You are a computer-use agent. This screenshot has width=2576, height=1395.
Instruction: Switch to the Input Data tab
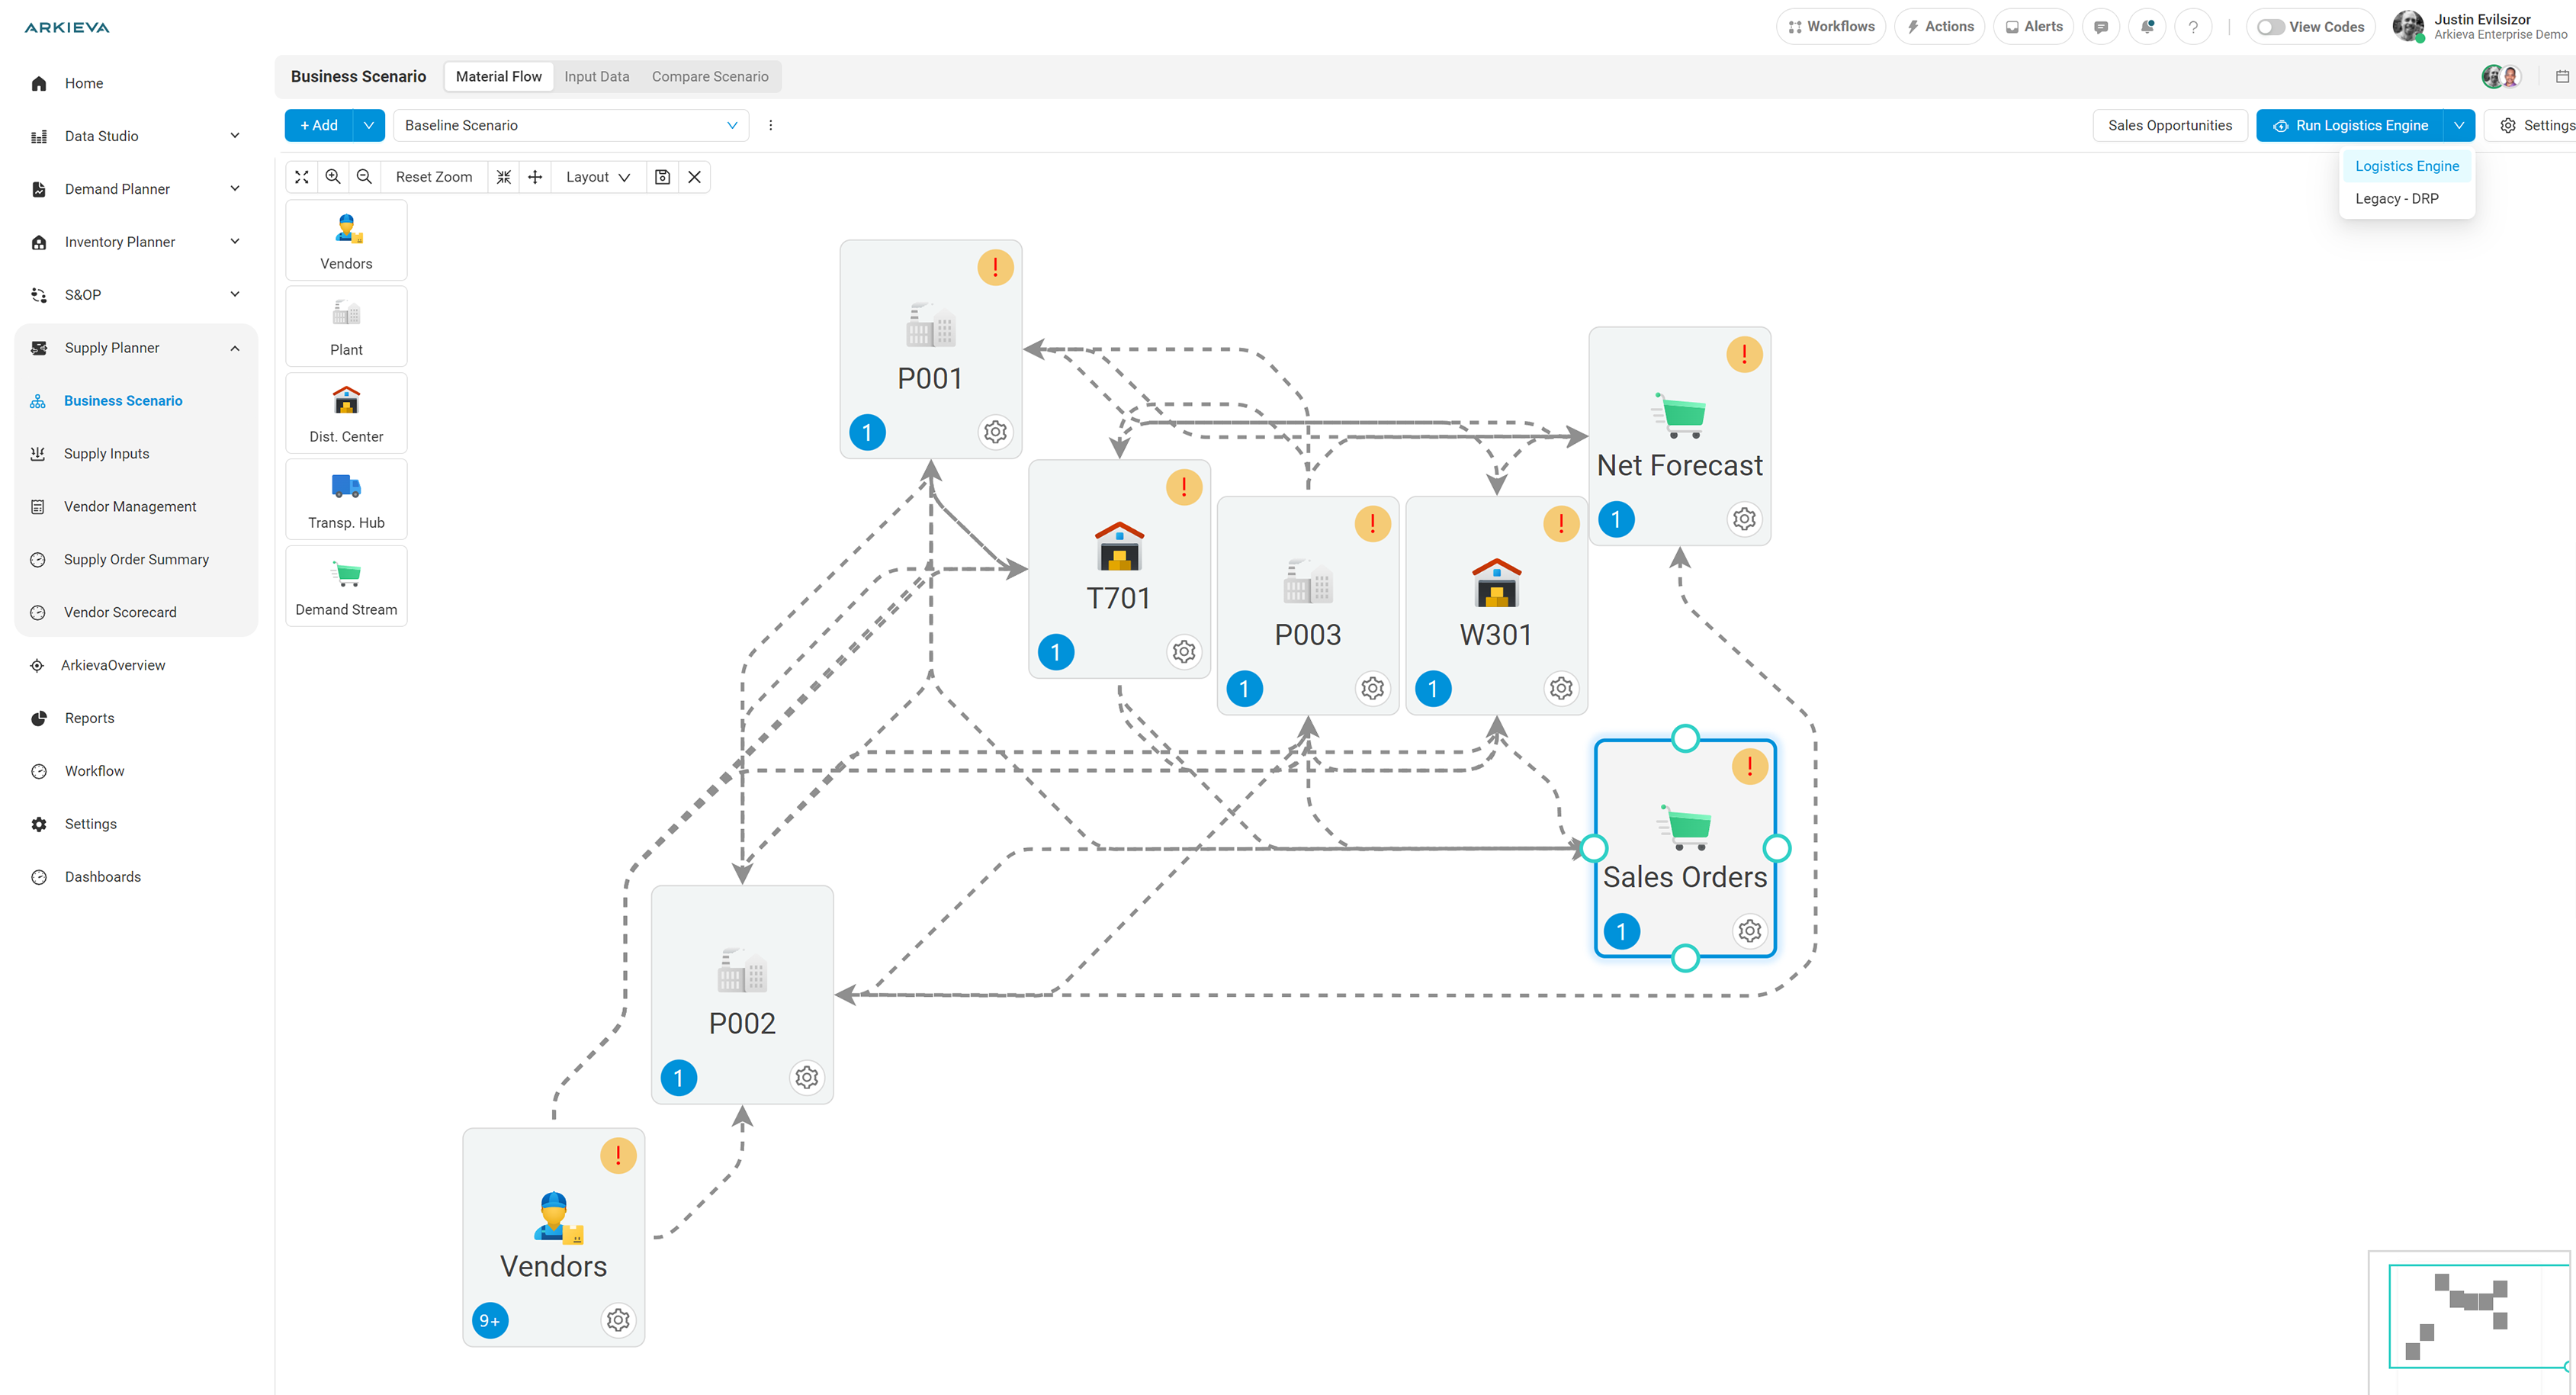click(596, 77)
